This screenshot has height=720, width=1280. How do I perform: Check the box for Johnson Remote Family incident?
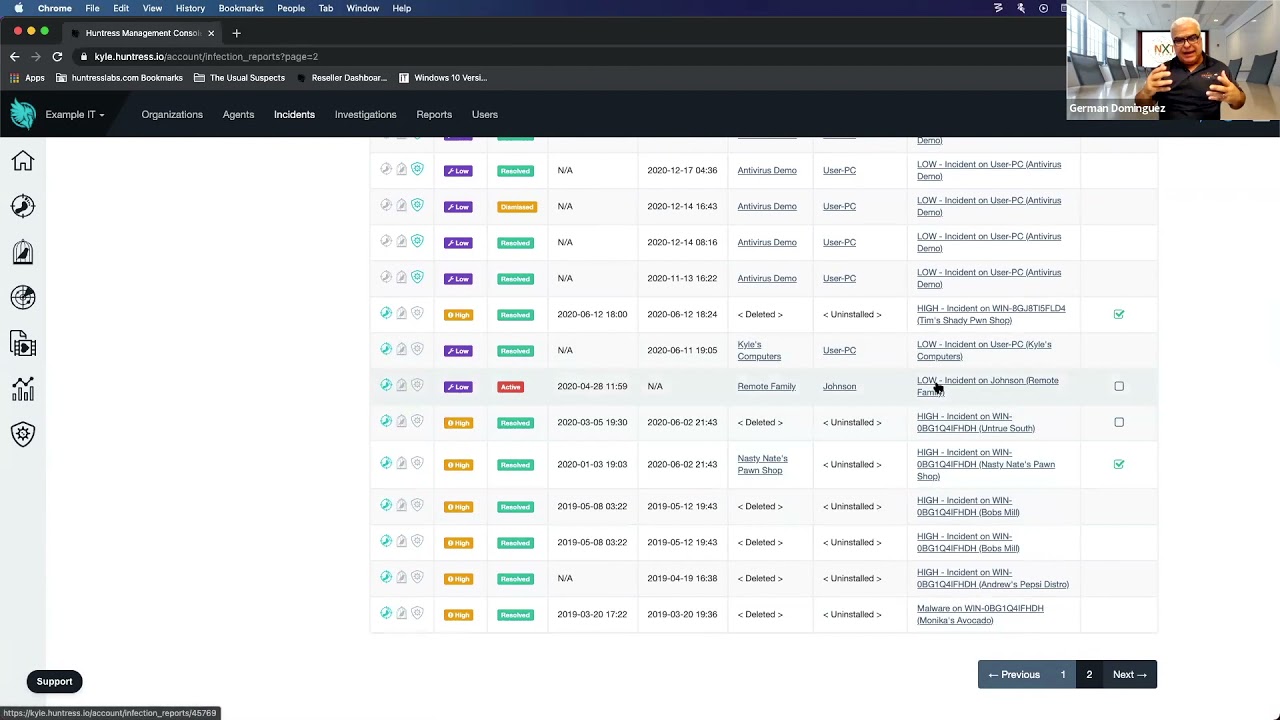pyautogui.click(x=1119, y=386)
